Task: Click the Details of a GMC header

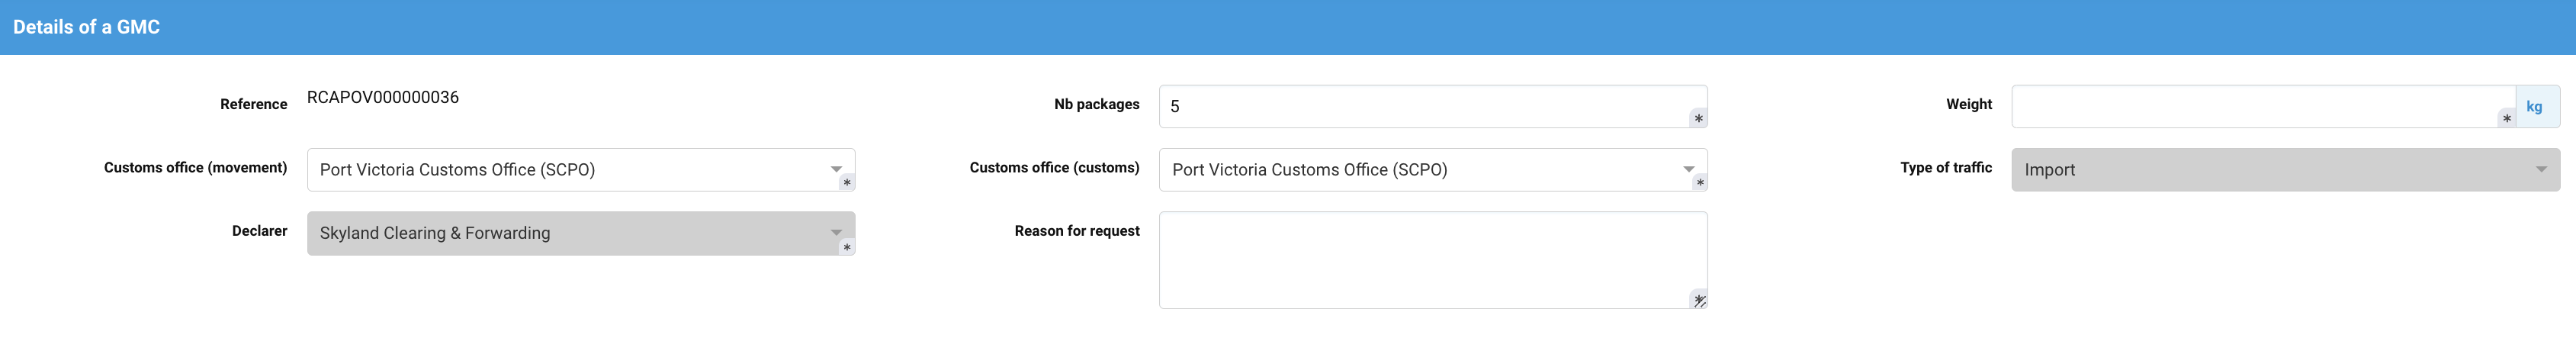Action: [x=86, y=27]
